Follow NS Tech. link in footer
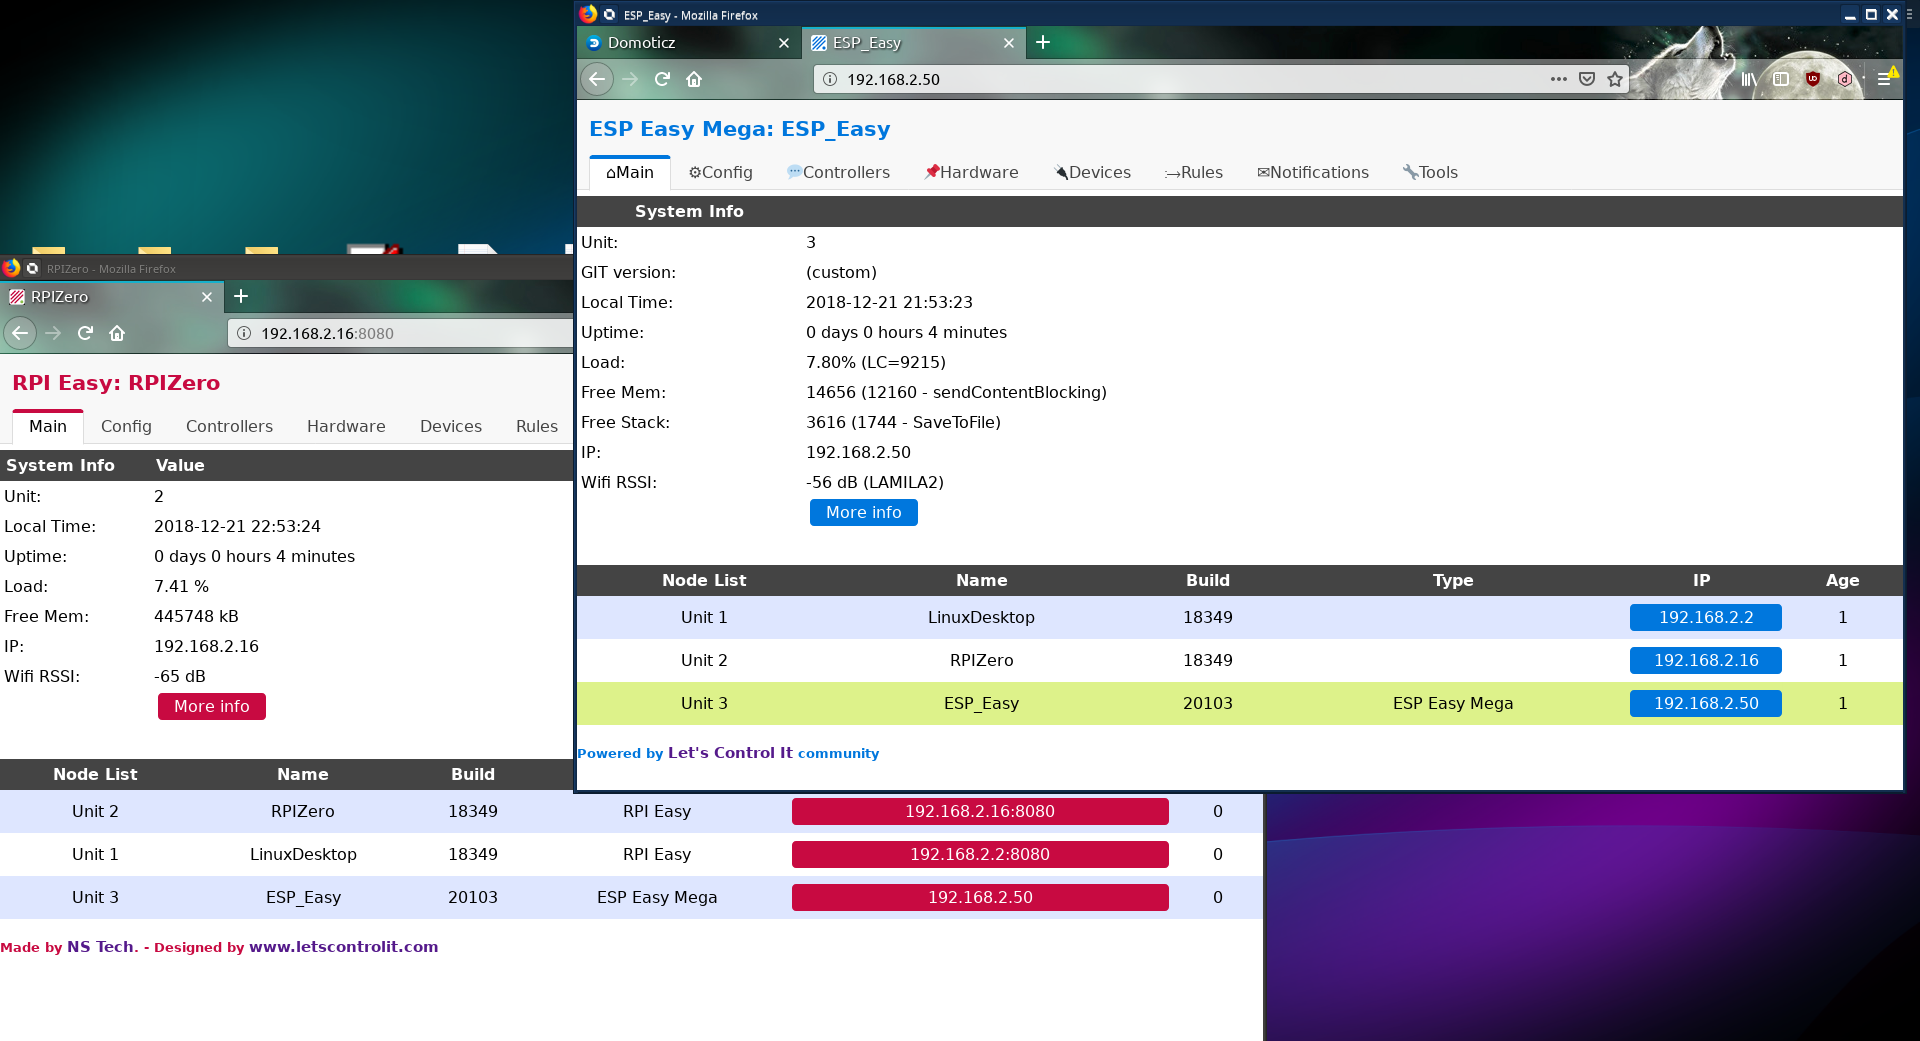 click(x=102, y=947)
